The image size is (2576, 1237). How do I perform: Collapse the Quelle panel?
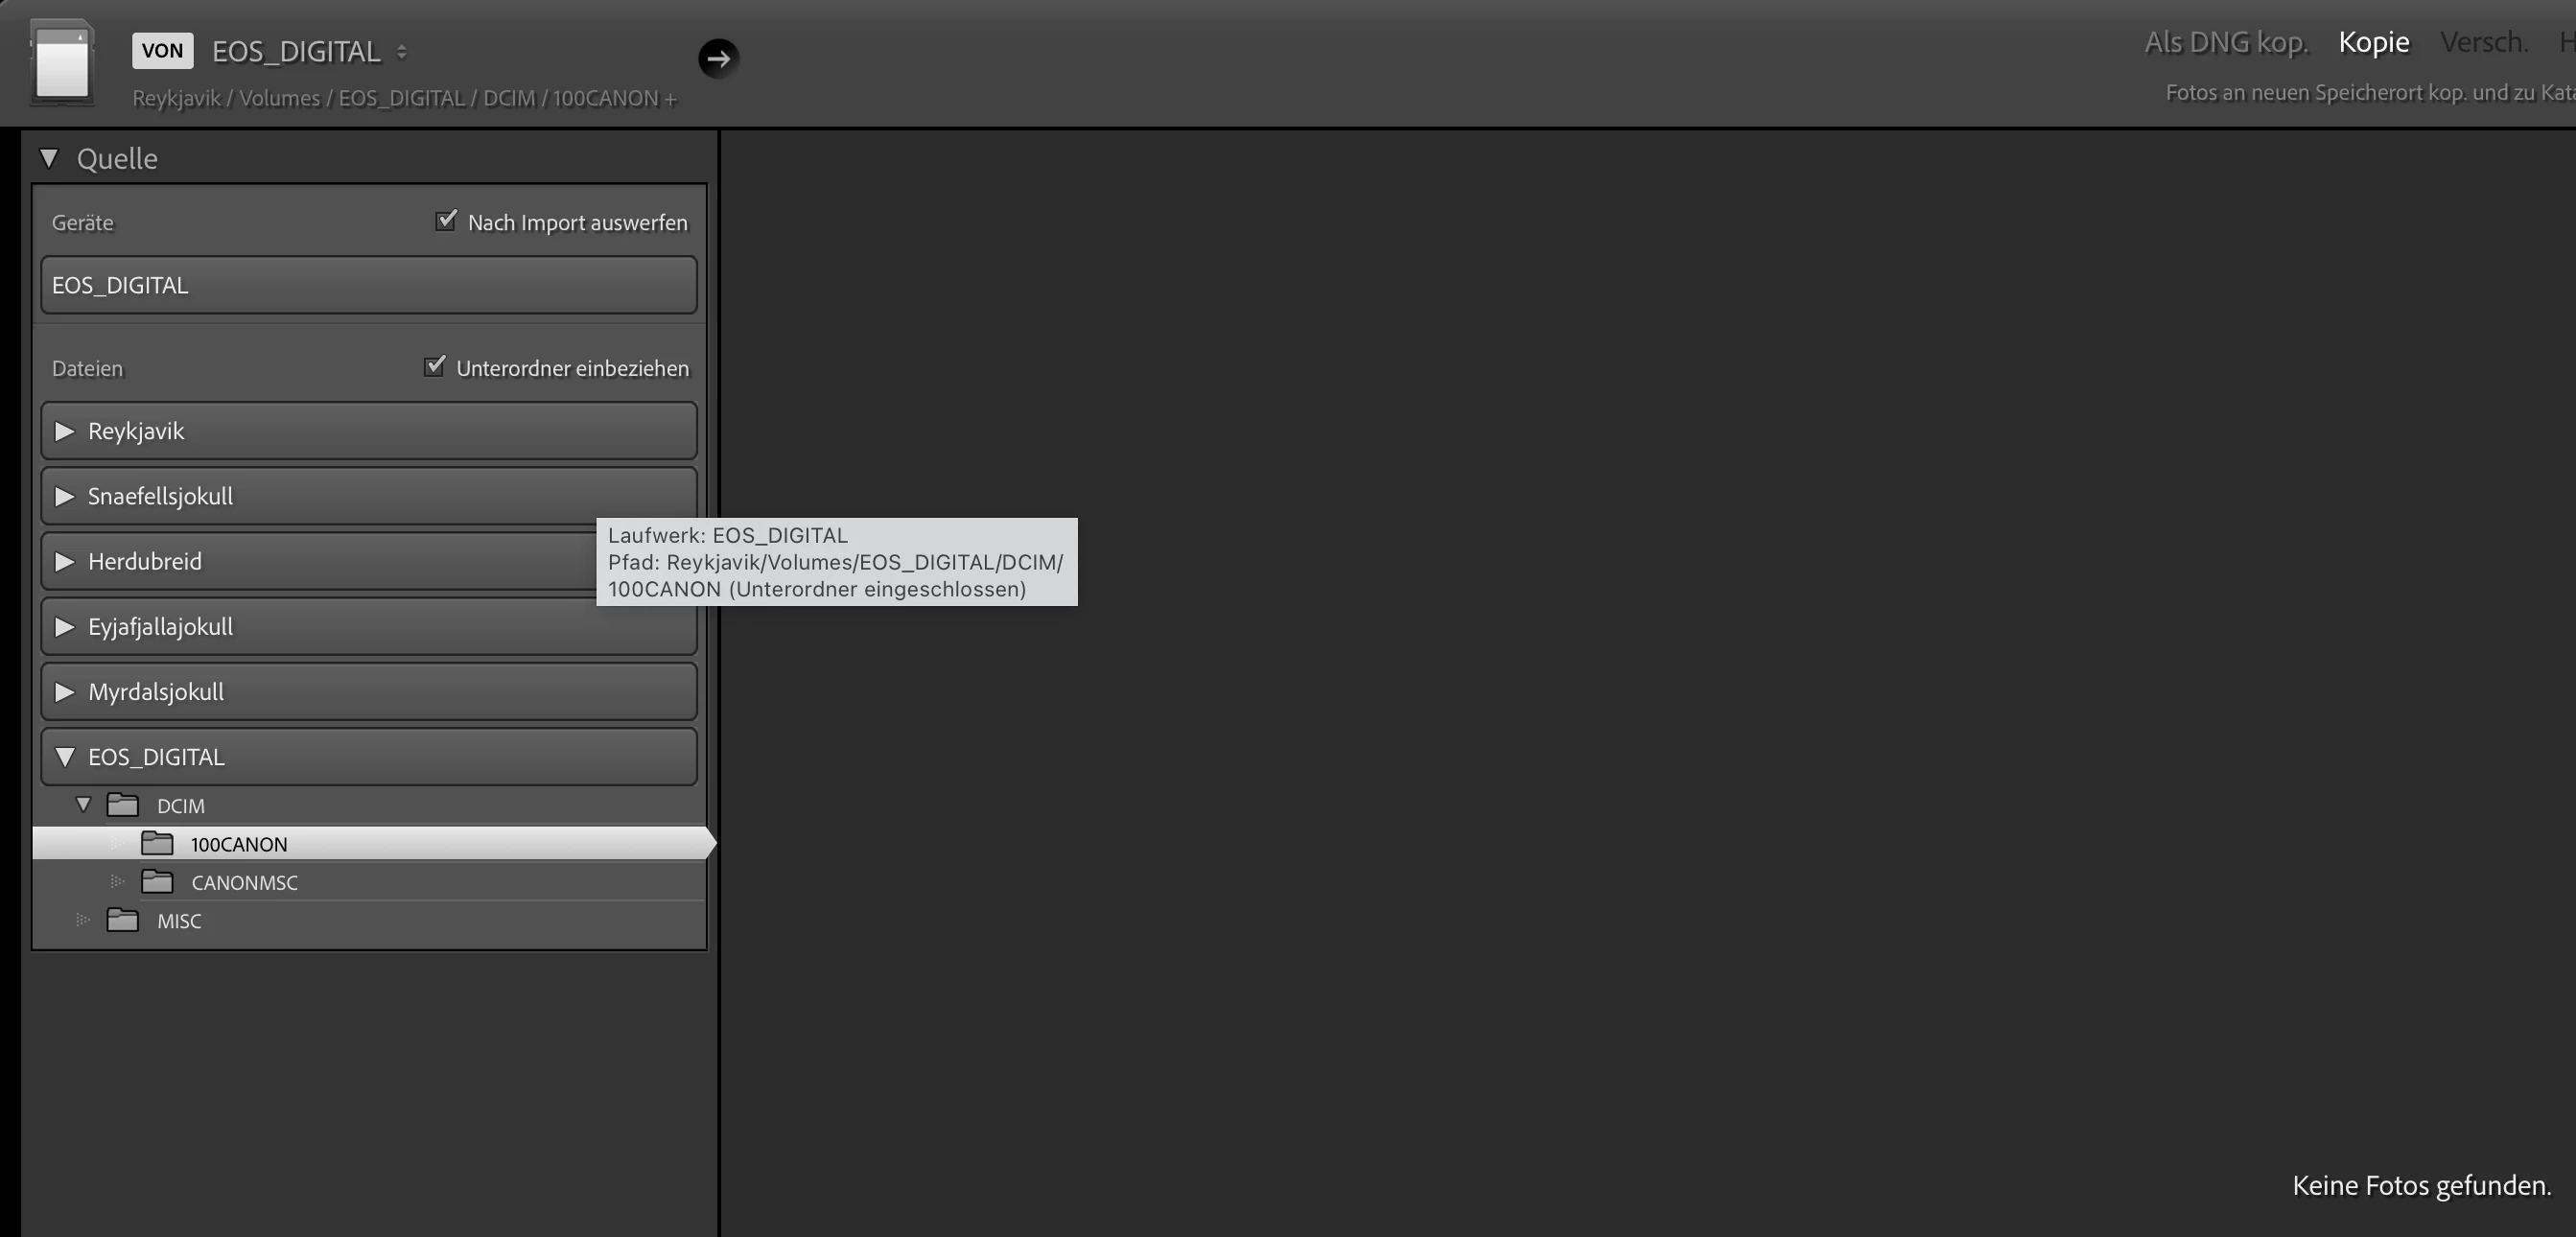tap(49, 158)
